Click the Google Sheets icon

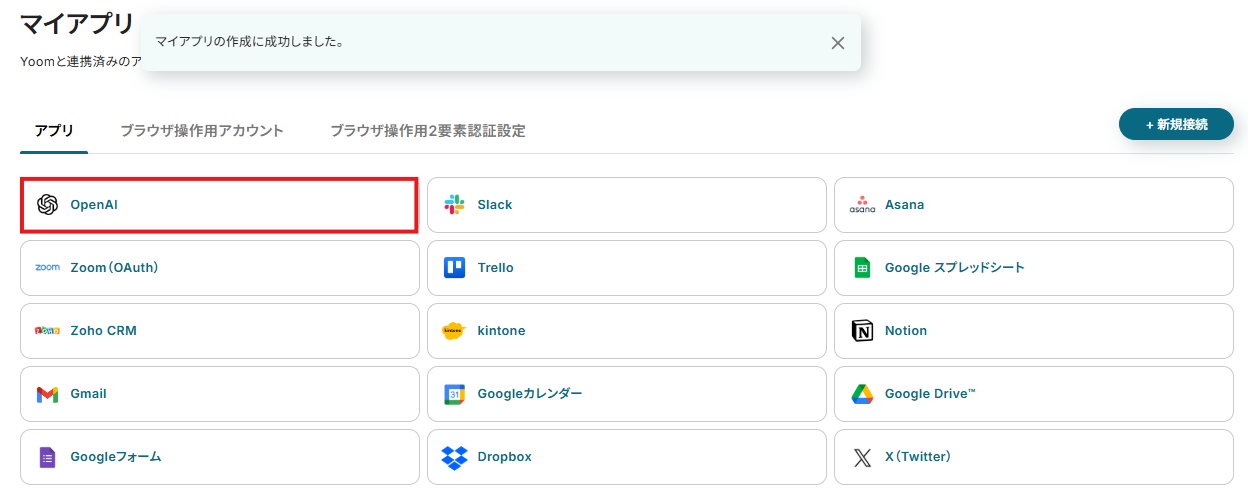click(862, 267)
